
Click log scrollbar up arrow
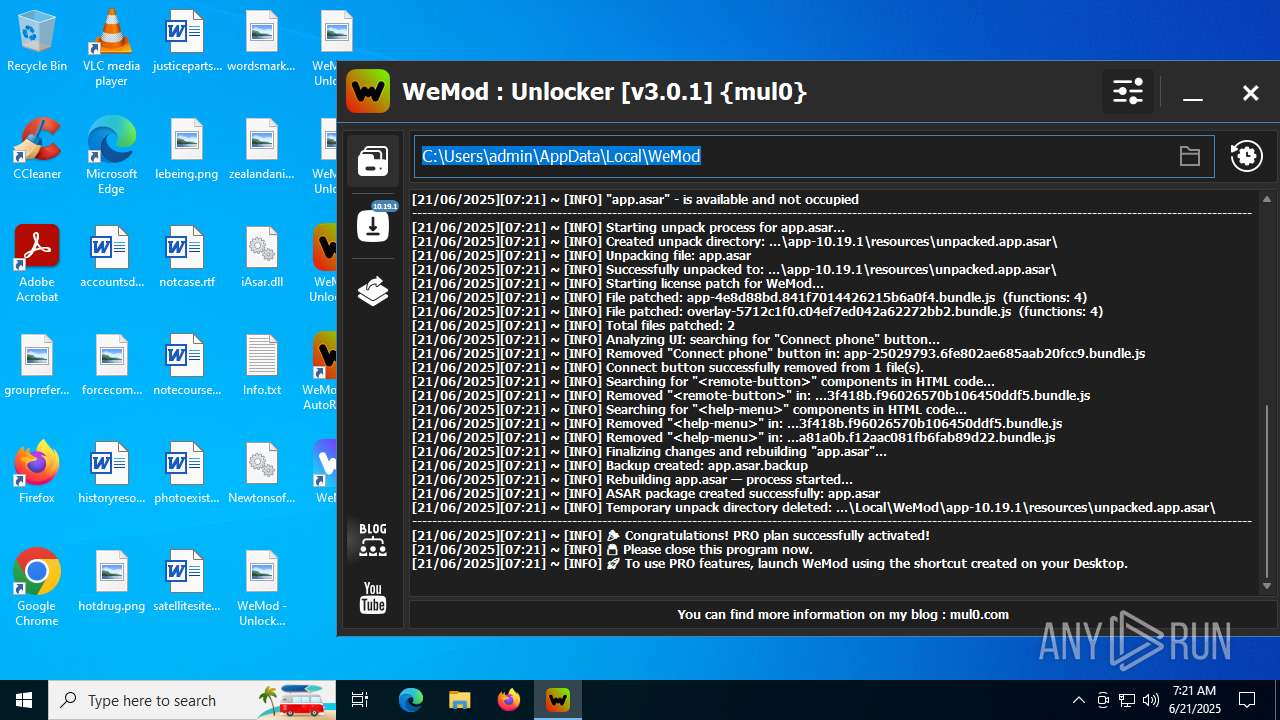1267,199
